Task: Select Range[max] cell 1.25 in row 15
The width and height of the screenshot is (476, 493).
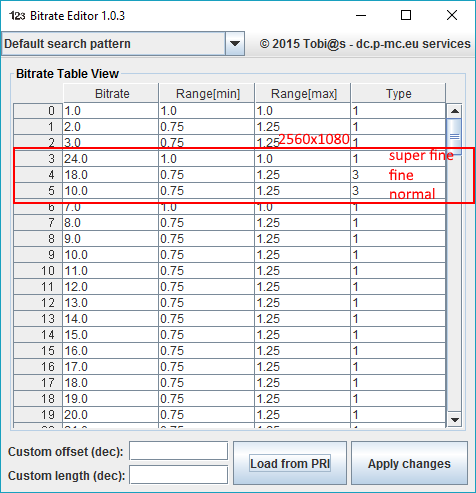Action: (x=303, y=351)
